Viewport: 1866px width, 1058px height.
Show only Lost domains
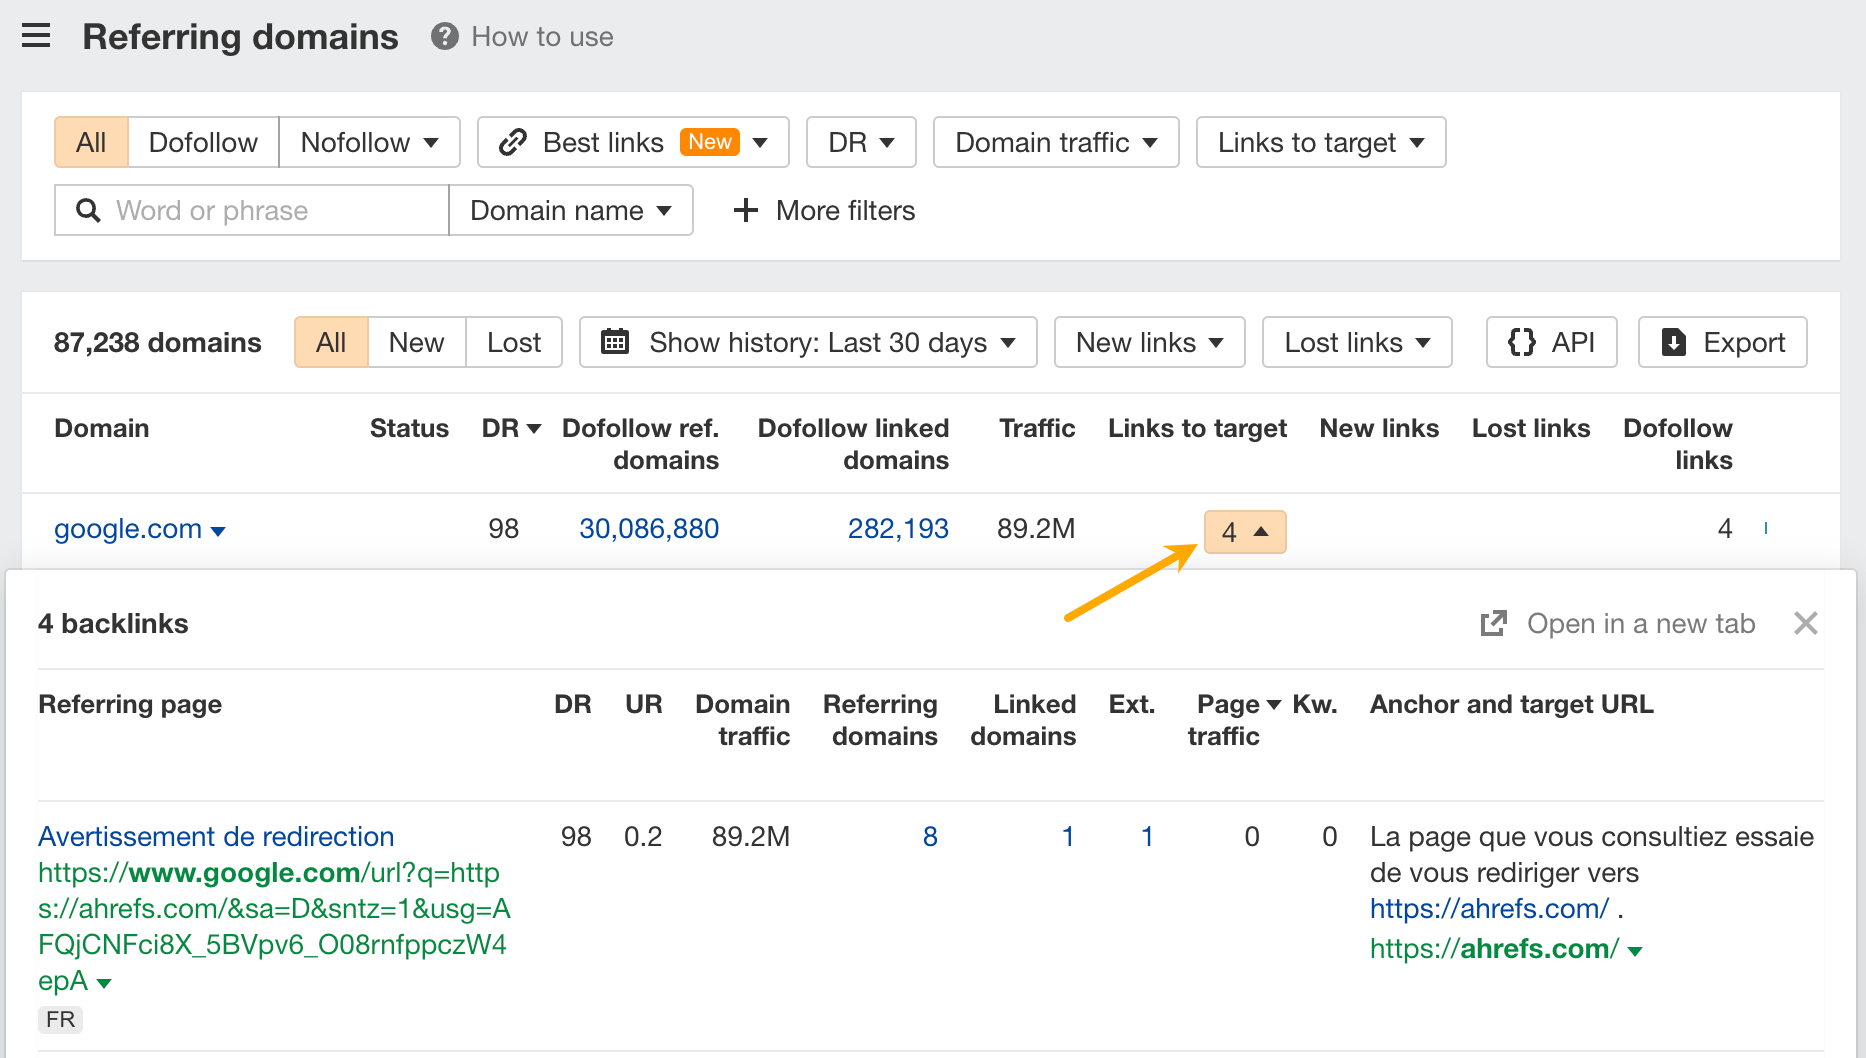513,342
